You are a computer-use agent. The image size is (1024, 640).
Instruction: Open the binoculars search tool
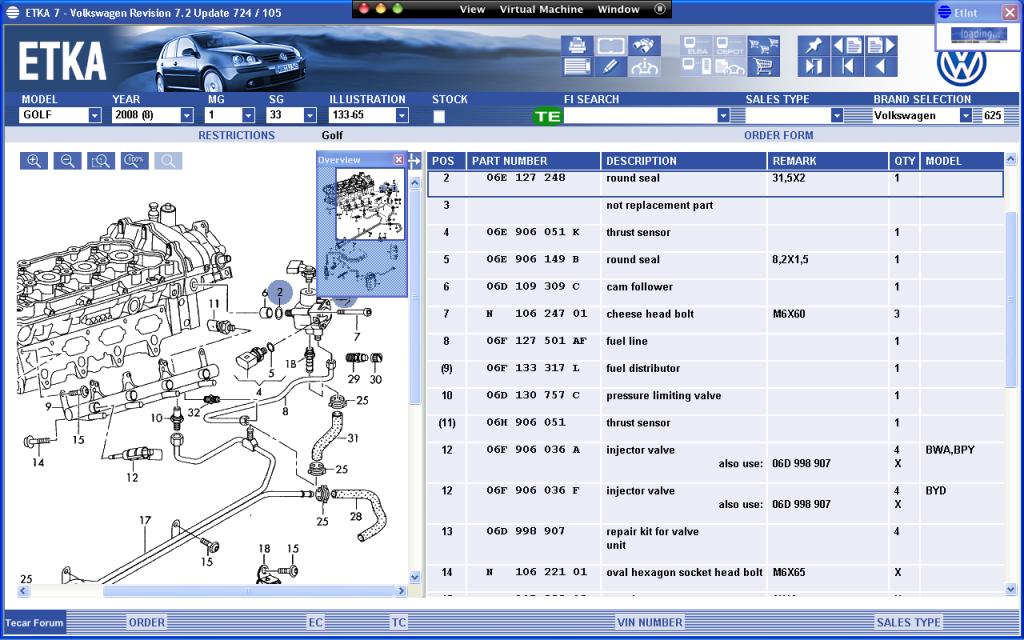tap(645, 46)
